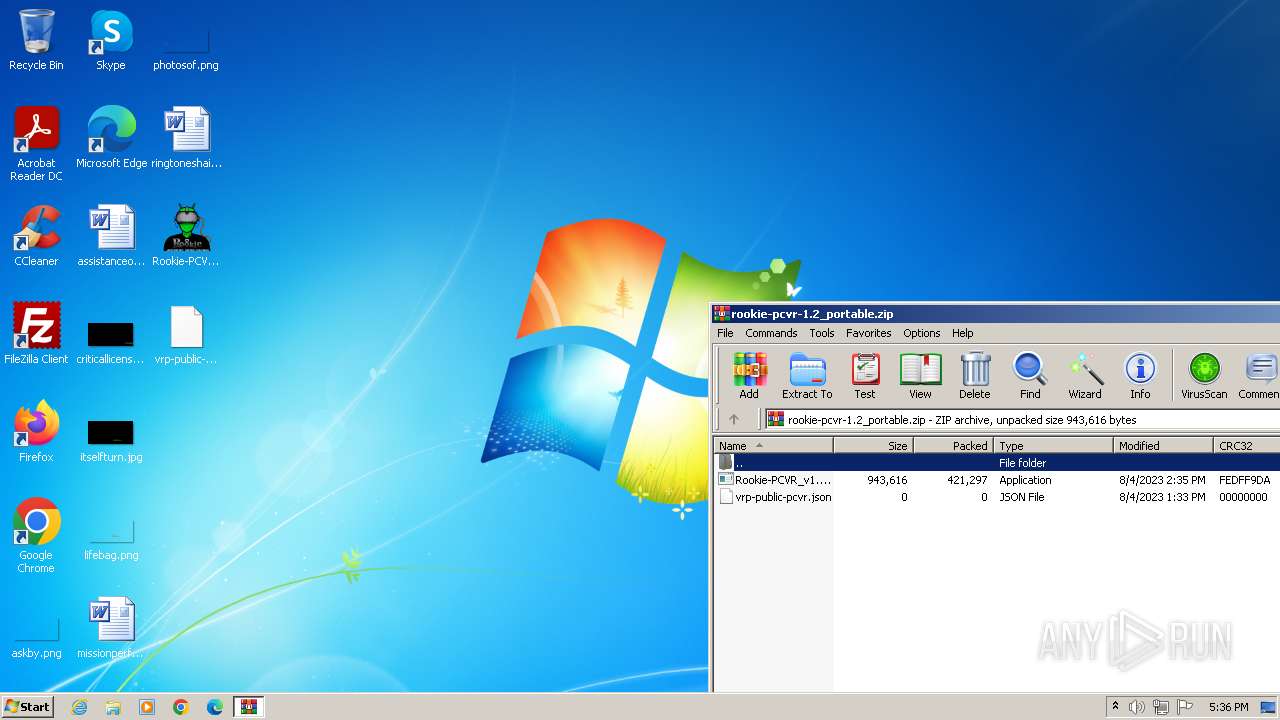Open Edge from the taskbar
Viewport: 1280px width, 720px height.
(215, 707)
